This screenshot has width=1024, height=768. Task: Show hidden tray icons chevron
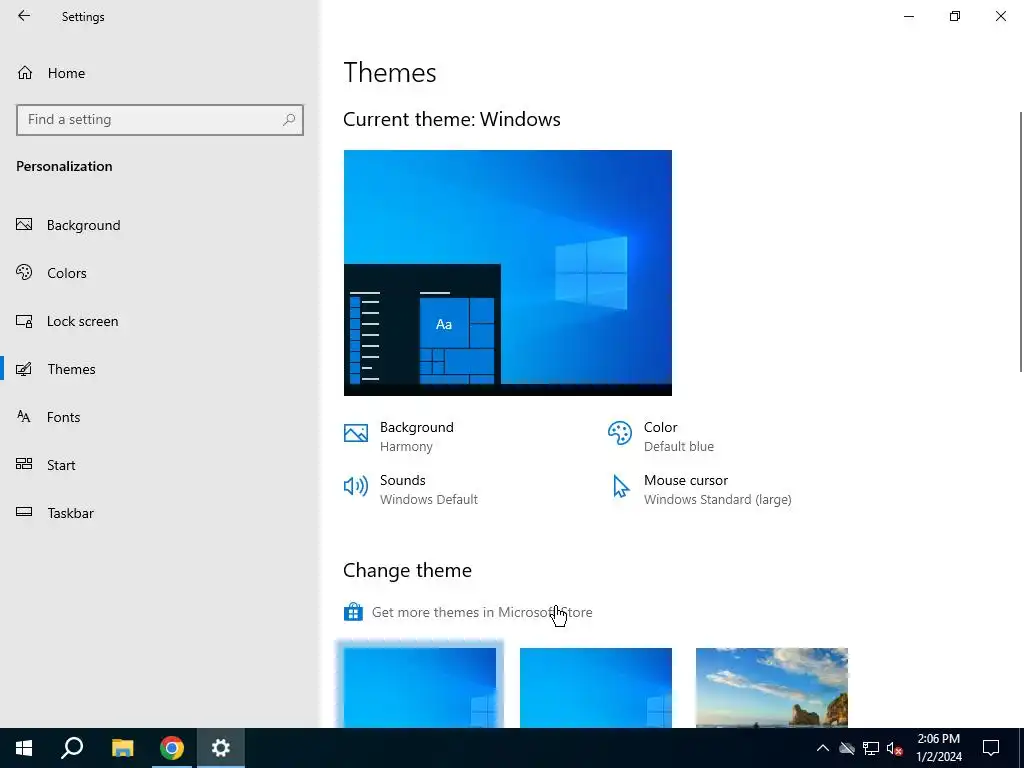click(823, 748)
